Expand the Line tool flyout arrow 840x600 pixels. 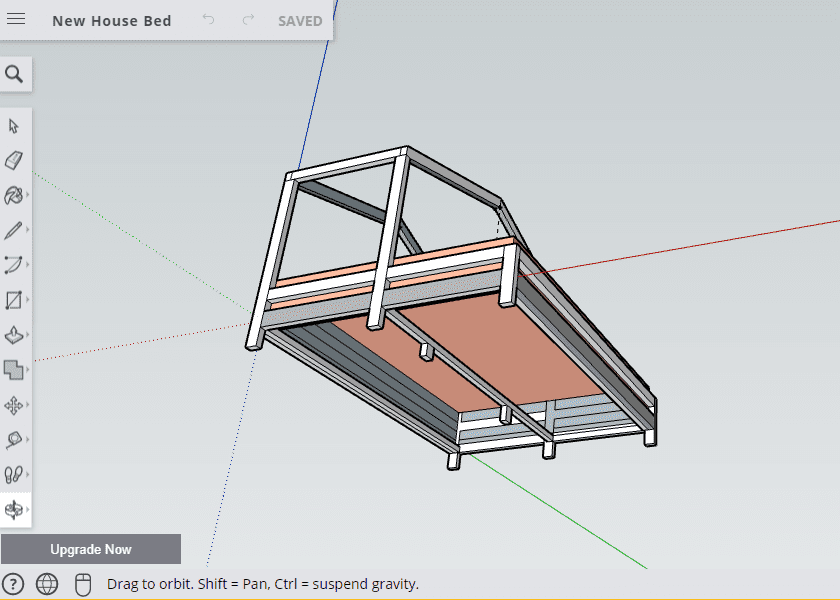click(x=27, y=230)
